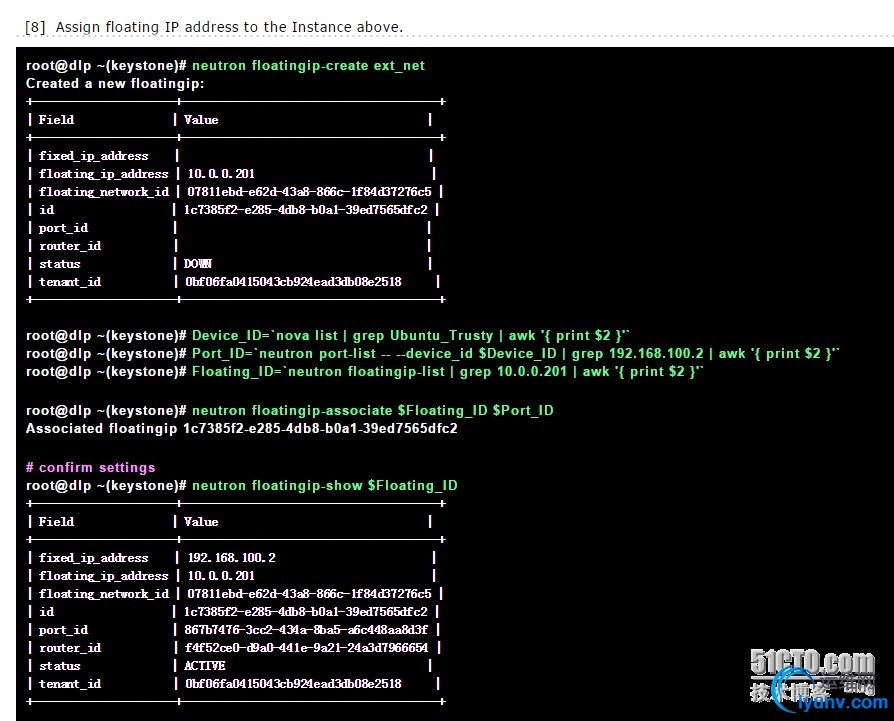Click the 'Floating_ID=`neutron floatingip-list' command

[448, 372]
